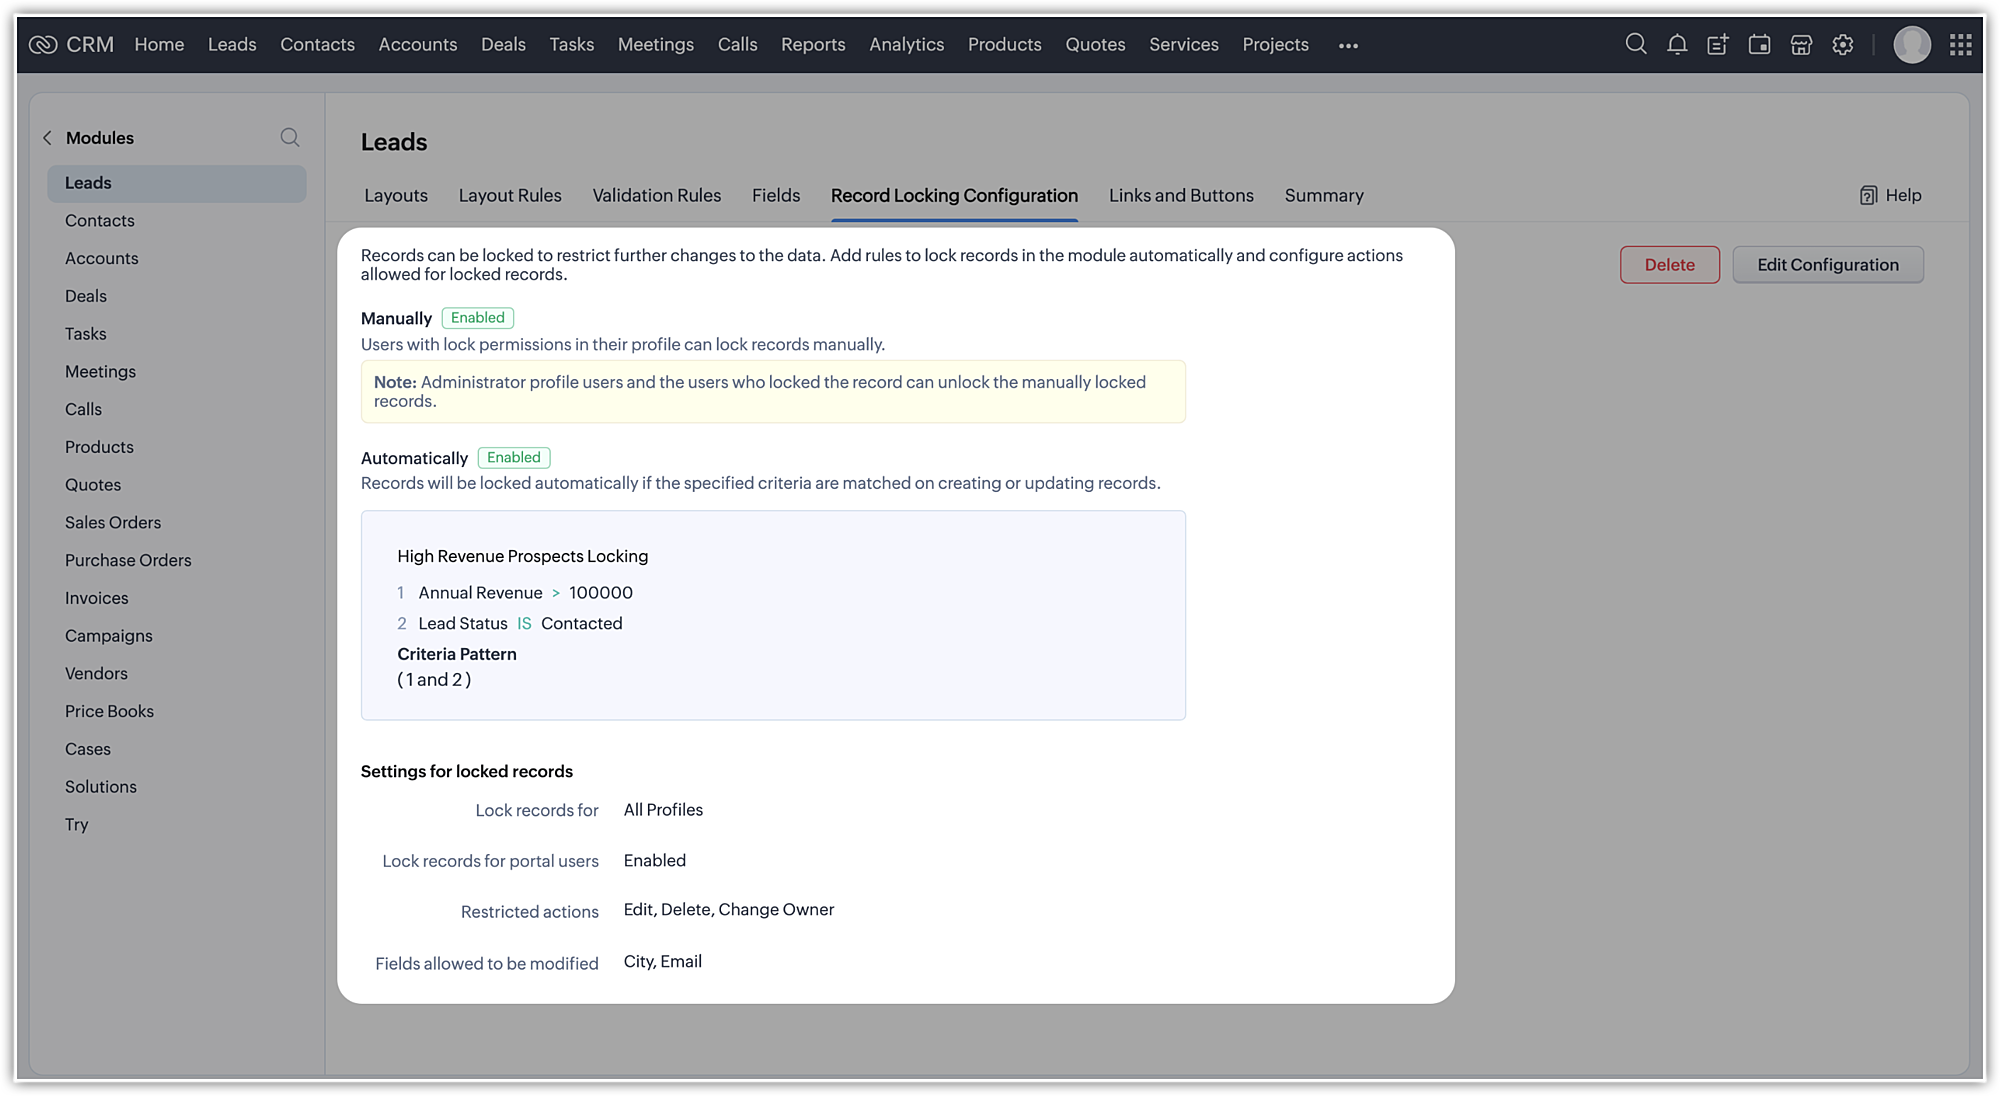The image size is (2000, 1096).
Task: Open Analytics in the top menu
Action: coord(906,44)
